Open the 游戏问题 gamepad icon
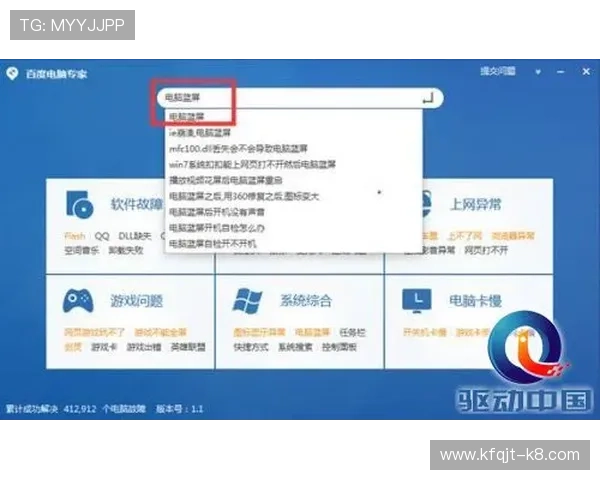This screenshot has height=480, width=600. pos(78,301)
